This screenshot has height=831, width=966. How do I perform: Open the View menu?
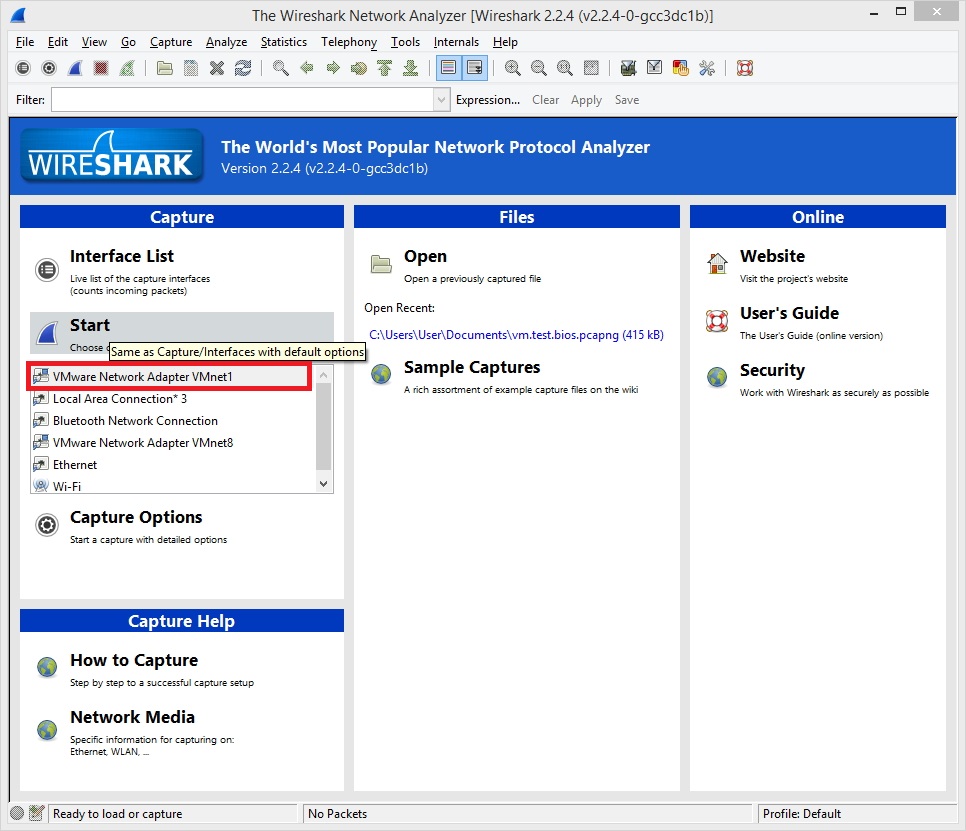coord(94,42)
